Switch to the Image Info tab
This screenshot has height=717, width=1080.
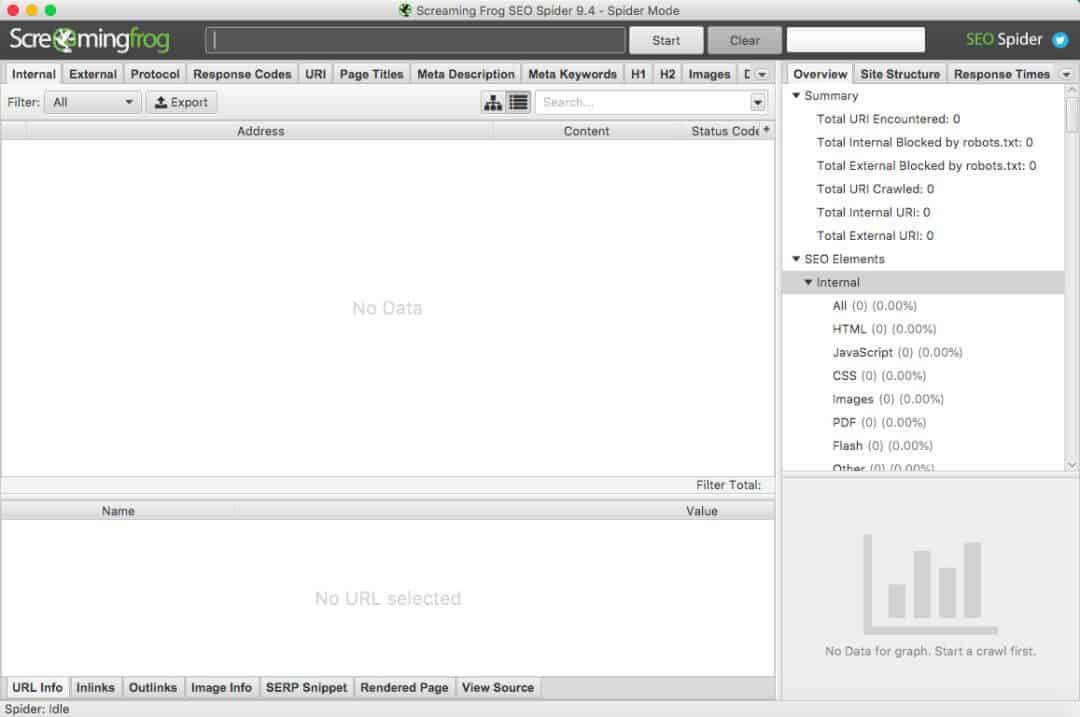click(221, 687)
